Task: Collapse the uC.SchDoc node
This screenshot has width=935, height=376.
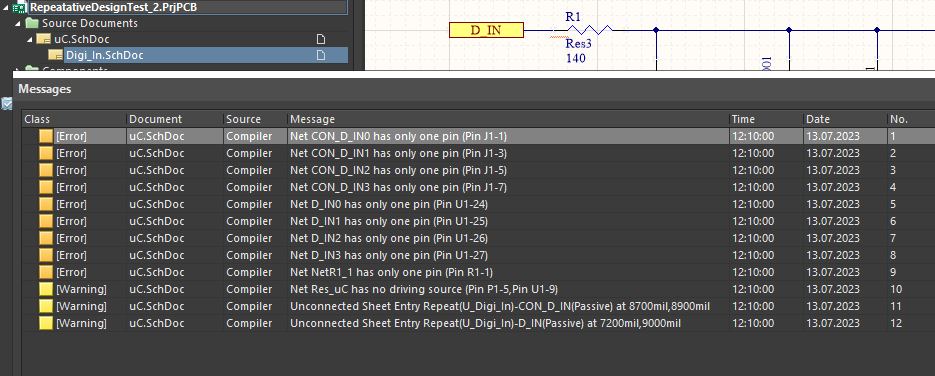Action: (30, 39)
